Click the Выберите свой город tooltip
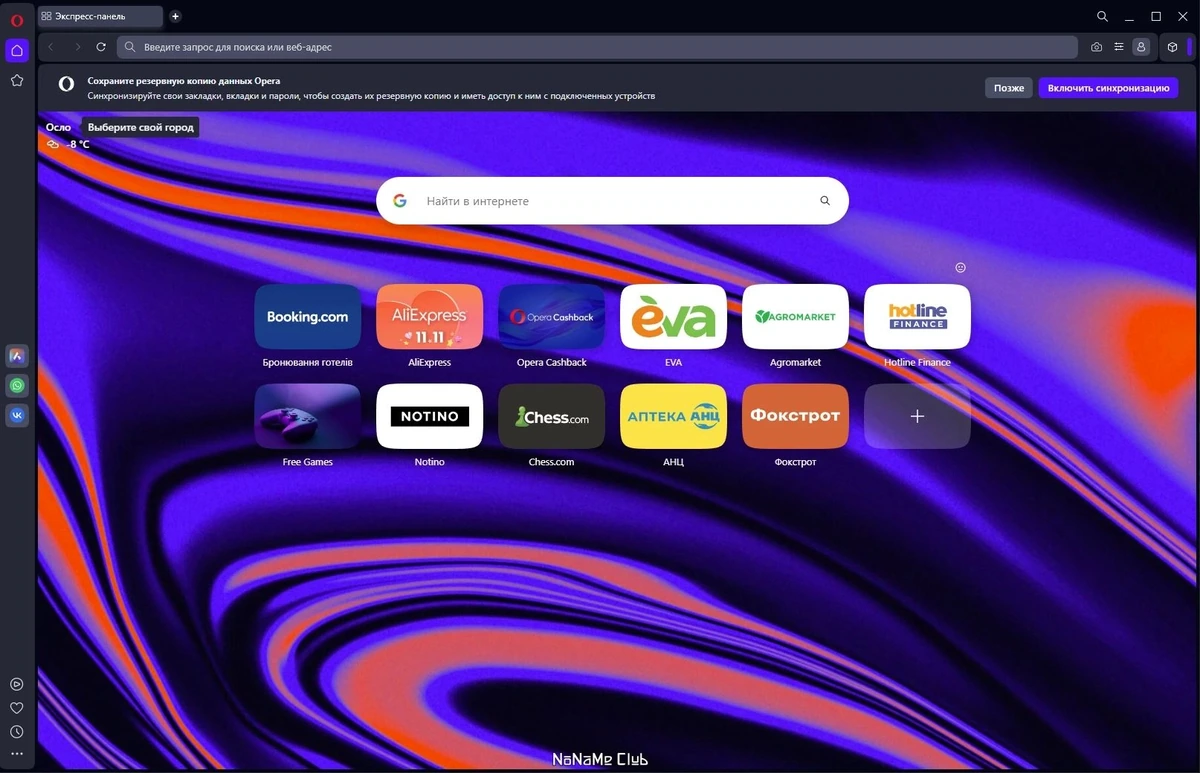This screenshot has height=773, width=1200. [x=140, y=127]
